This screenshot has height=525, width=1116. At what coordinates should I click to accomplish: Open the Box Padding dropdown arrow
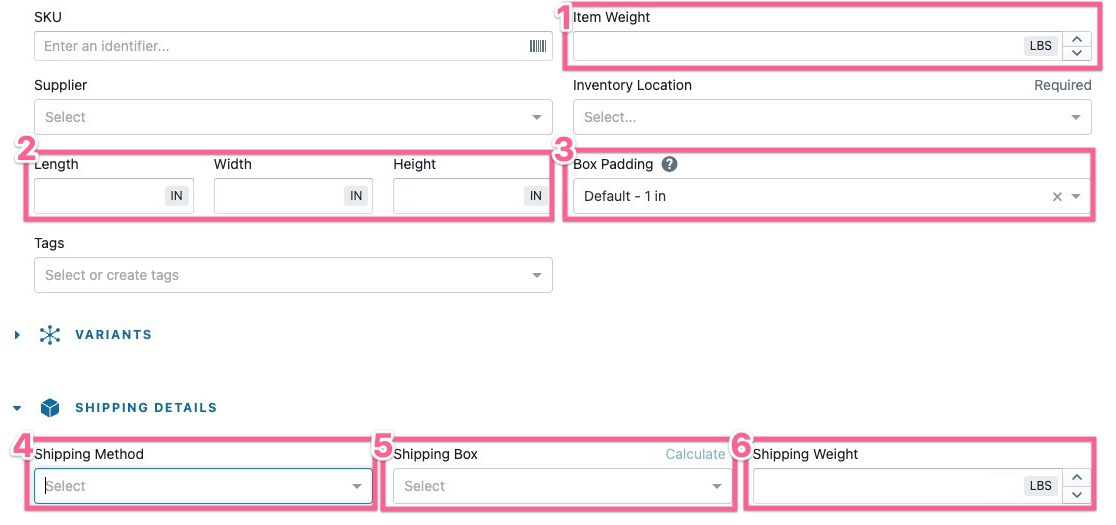1077,197
